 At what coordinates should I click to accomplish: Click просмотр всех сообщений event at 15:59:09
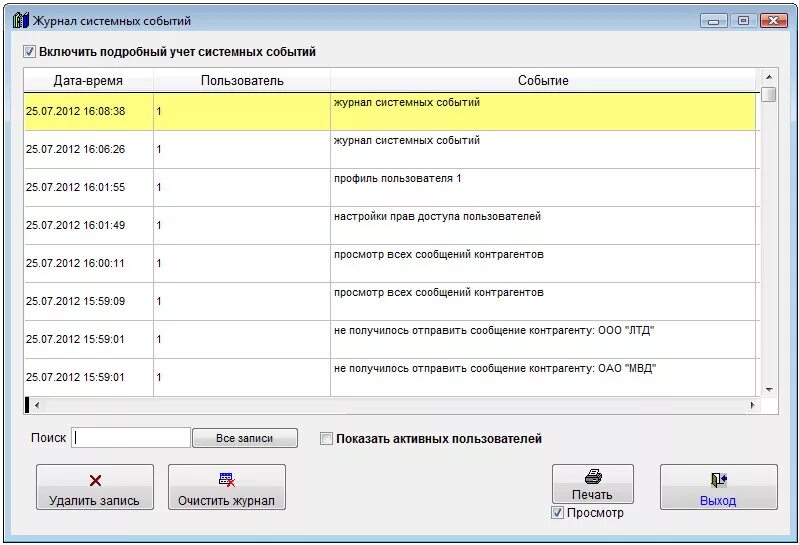coord(439,292)
